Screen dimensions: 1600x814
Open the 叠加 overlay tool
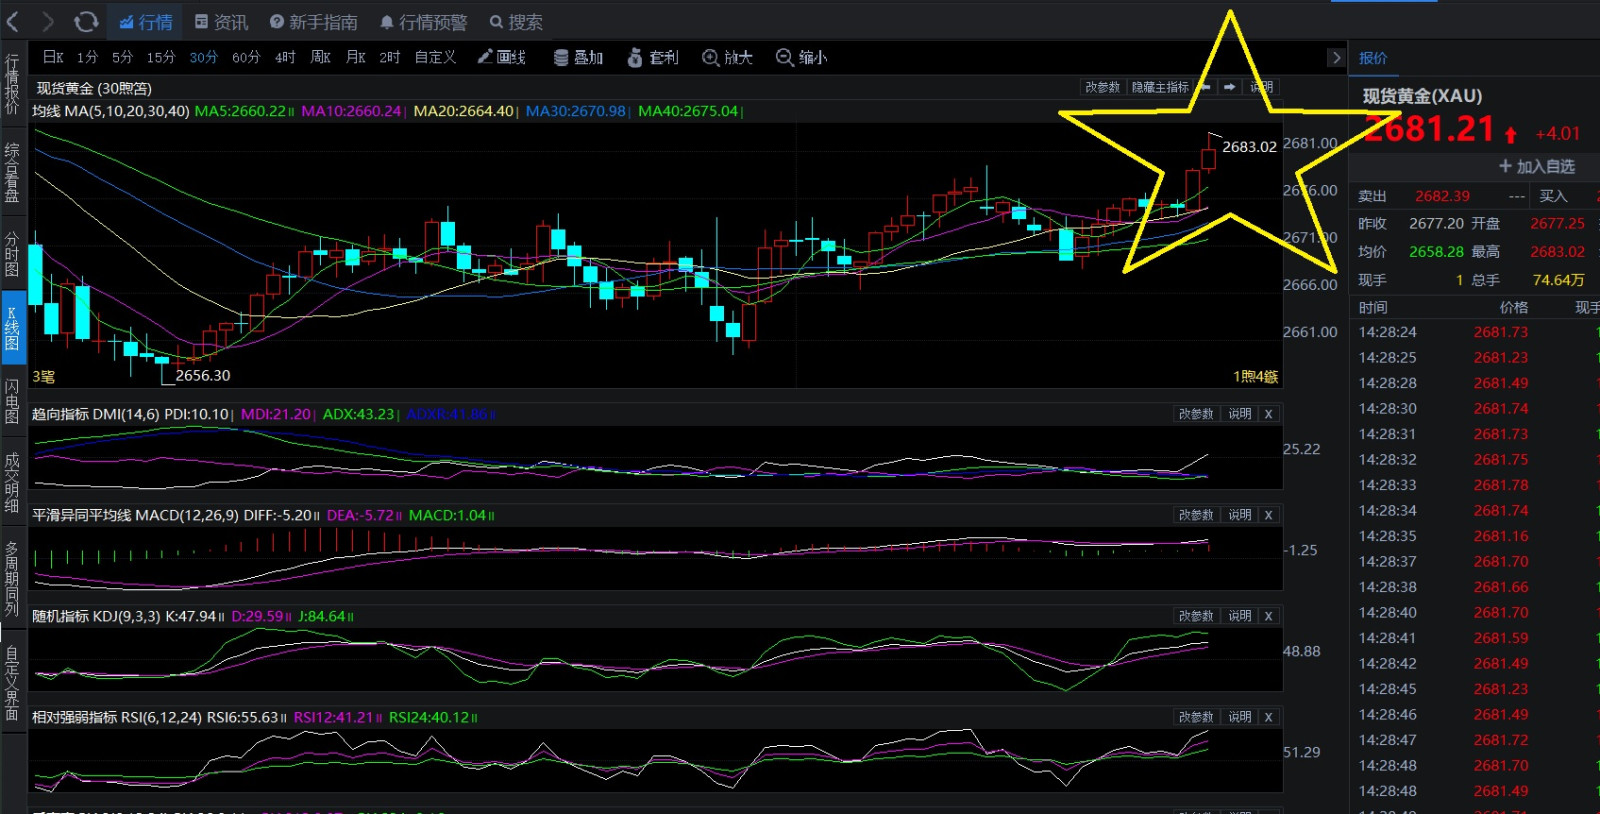click(578, 57)
